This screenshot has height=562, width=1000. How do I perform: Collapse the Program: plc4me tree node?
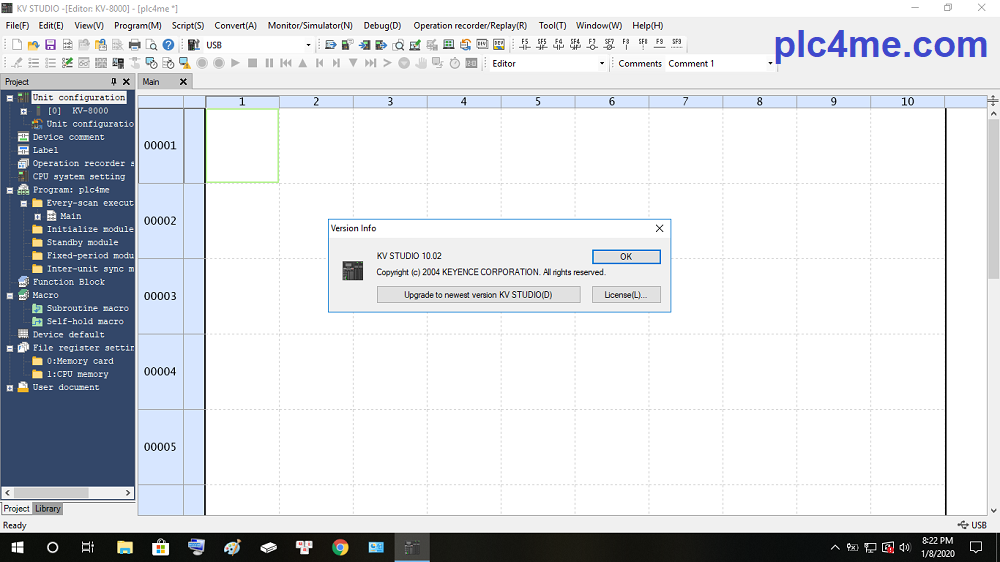[x=10, y=190]
